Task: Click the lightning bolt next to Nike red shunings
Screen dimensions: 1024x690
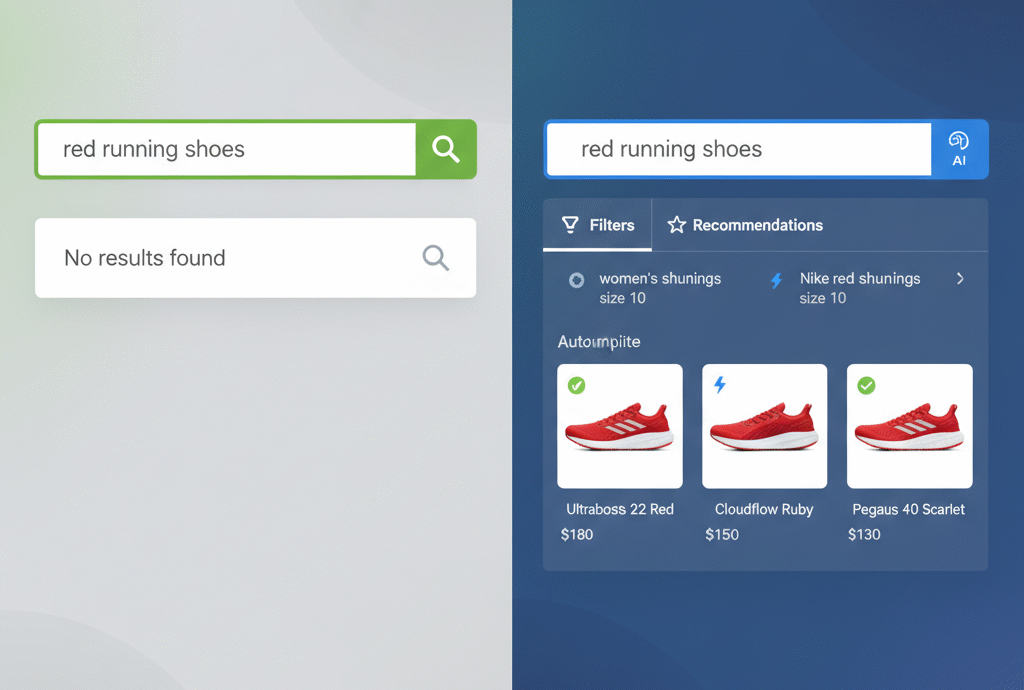Action: coord(777,280)
